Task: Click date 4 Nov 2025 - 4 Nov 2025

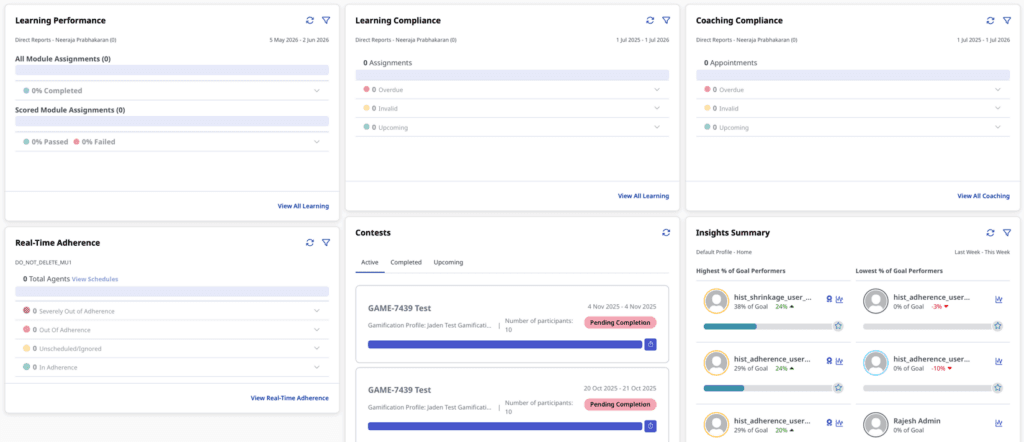Action: point(621,306)
